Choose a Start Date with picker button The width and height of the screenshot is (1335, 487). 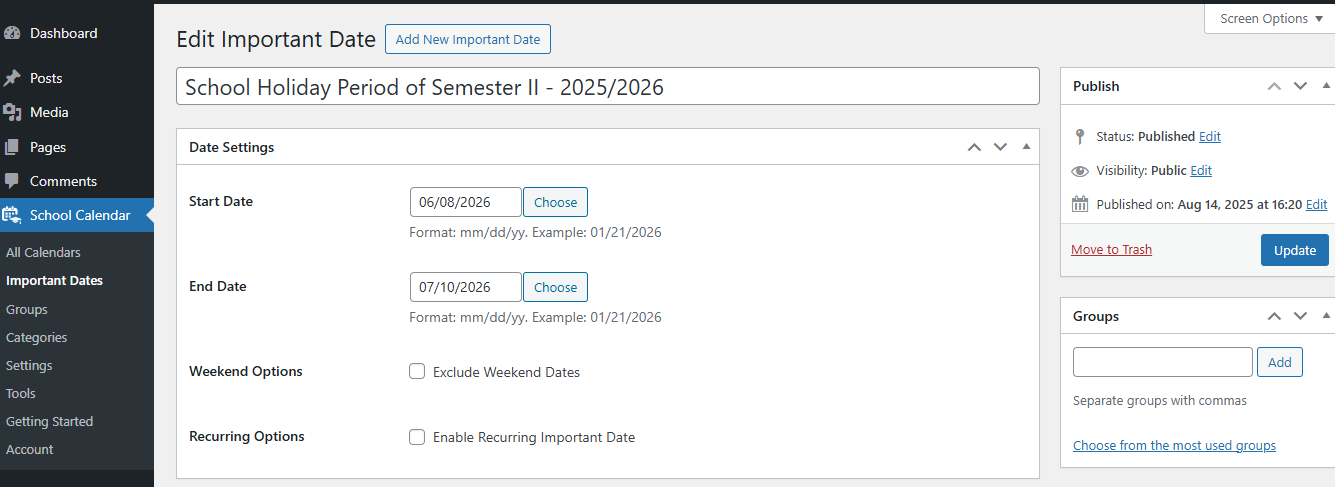coord(555,202)
